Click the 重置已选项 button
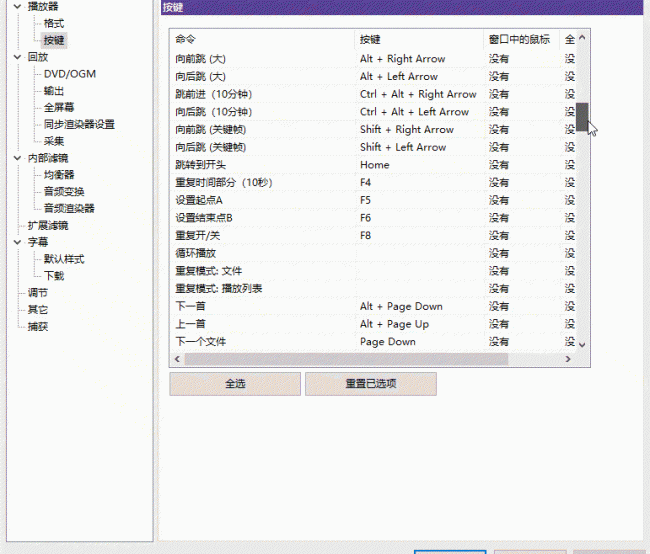This screenshot has width=650, height=554. coord(371,384)
